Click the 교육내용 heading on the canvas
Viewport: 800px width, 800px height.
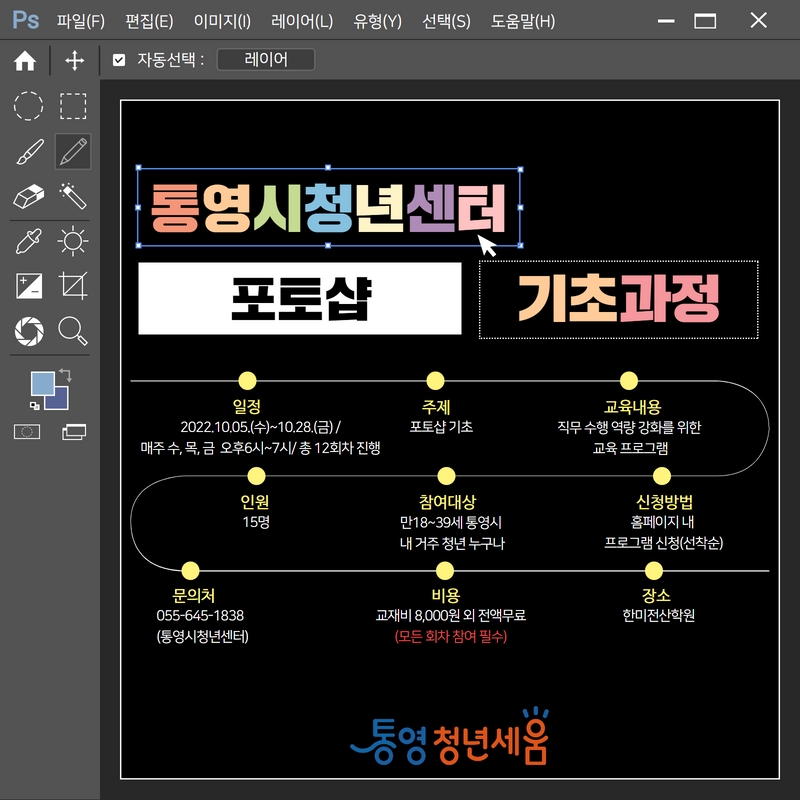632,407
